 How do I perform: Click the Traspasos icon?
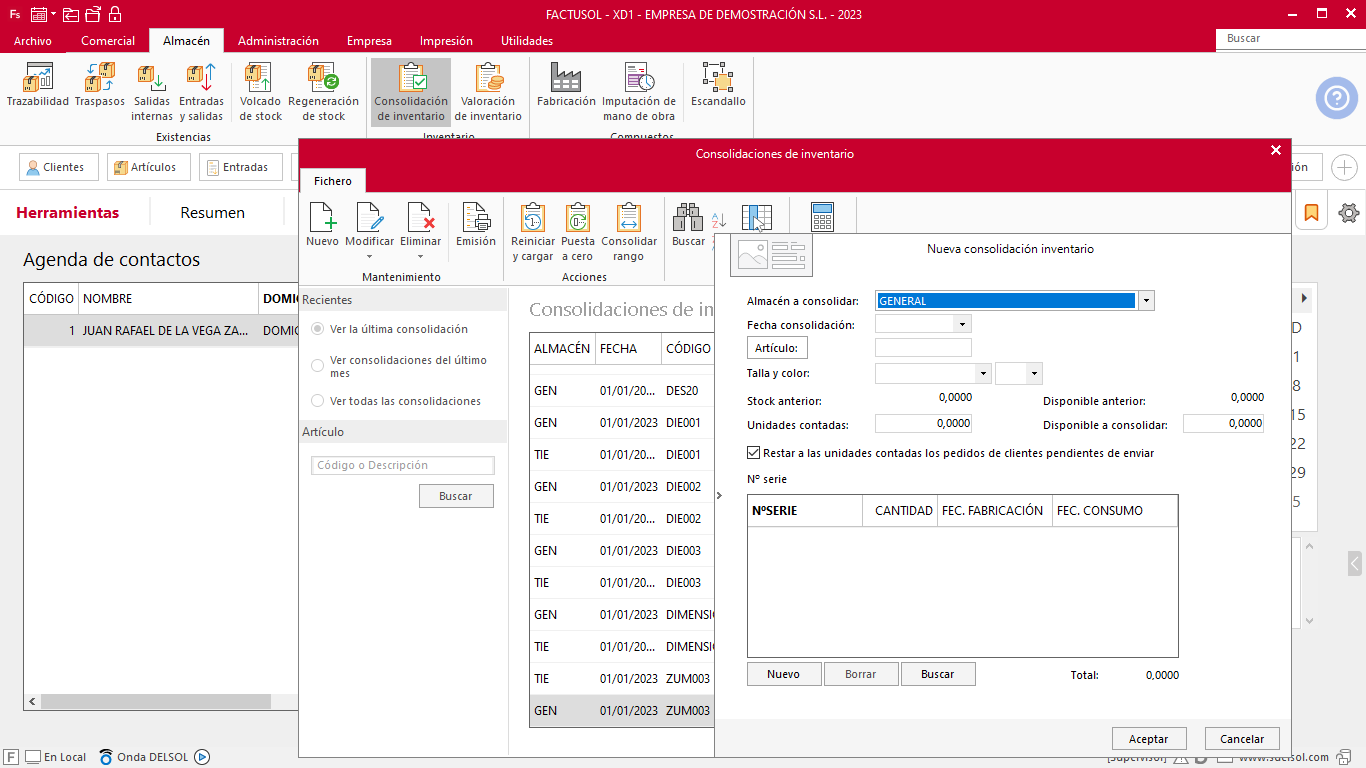pyautogui.click(x=100, y=85)
